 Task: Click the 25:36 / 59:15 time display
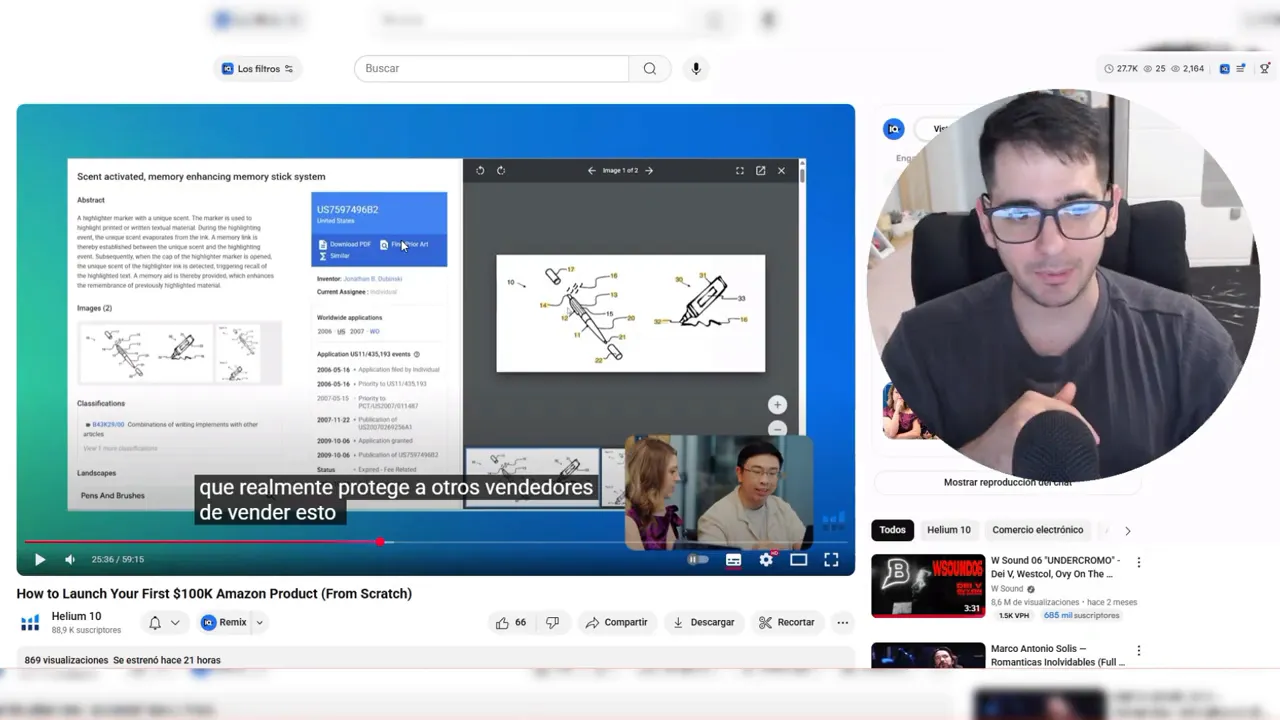click(x=118, y=560)
